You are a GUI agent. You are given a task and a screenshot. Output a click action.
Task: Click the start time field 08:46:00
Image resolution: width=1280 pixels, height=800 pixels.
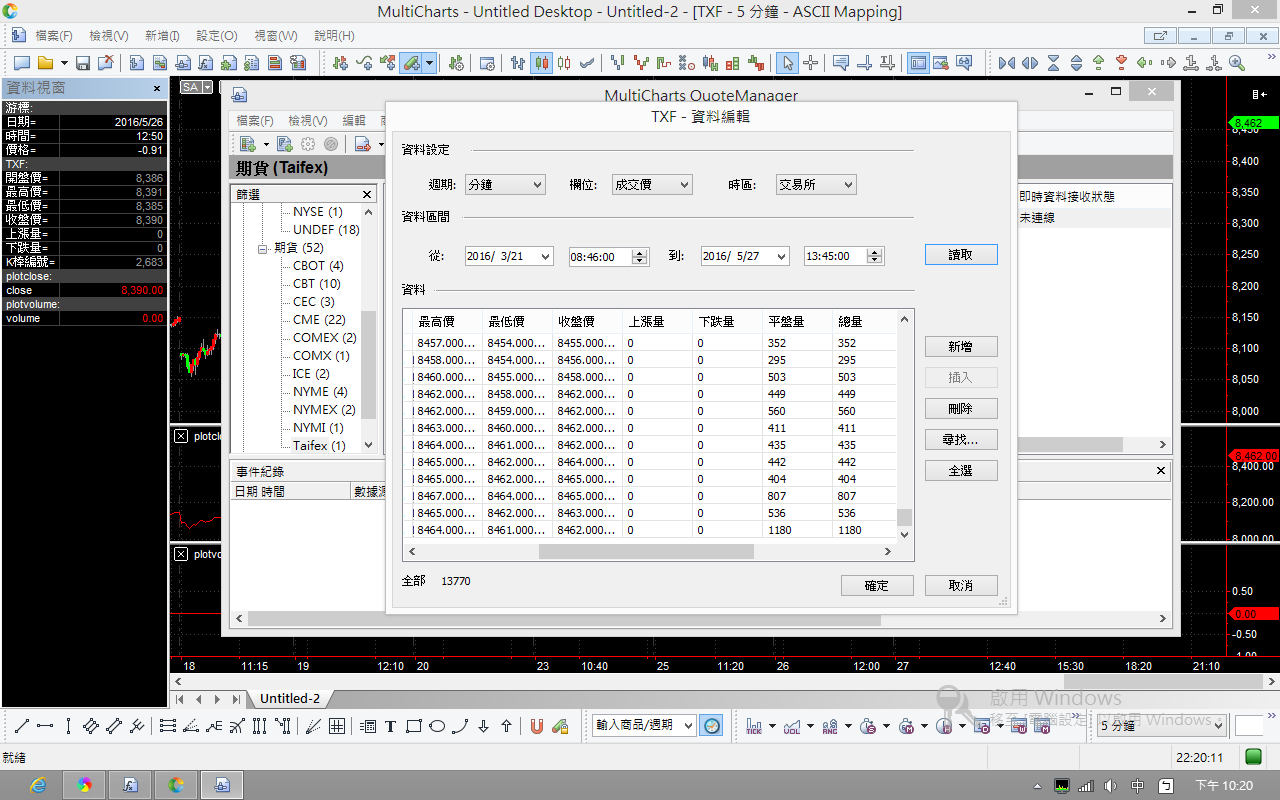(601, 256)
